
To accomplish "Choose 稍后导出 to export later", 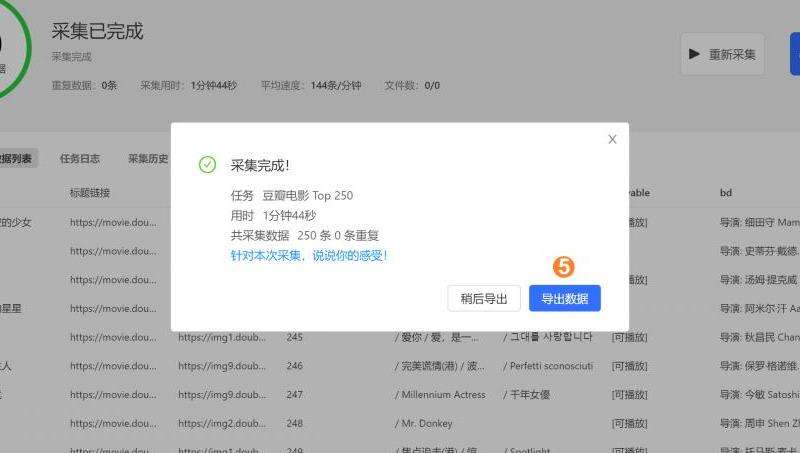I will (484, 298).
